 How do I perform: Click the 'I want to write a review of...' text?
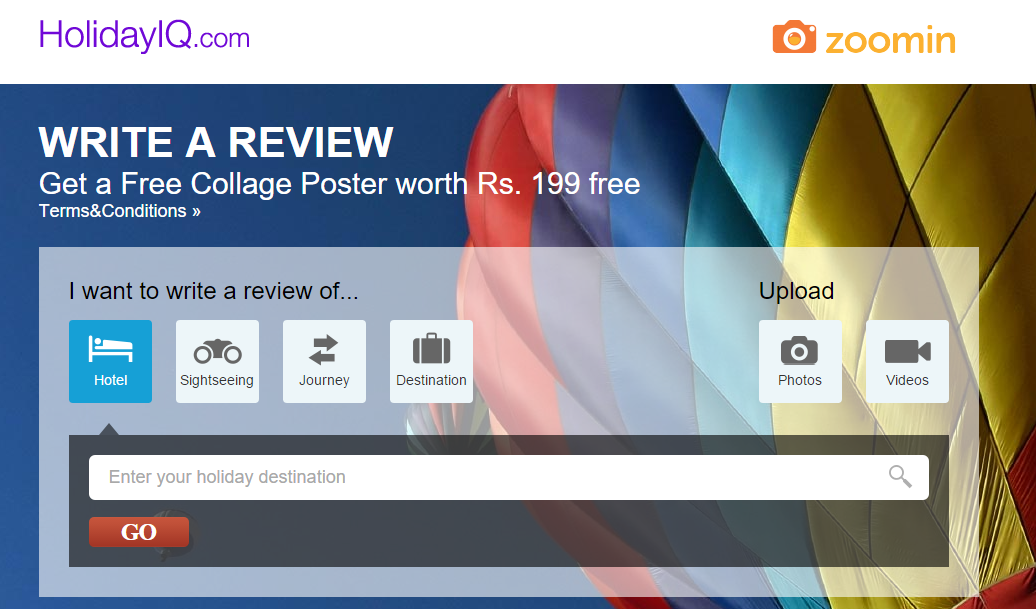pyautogui.click(x=213, y=291)
